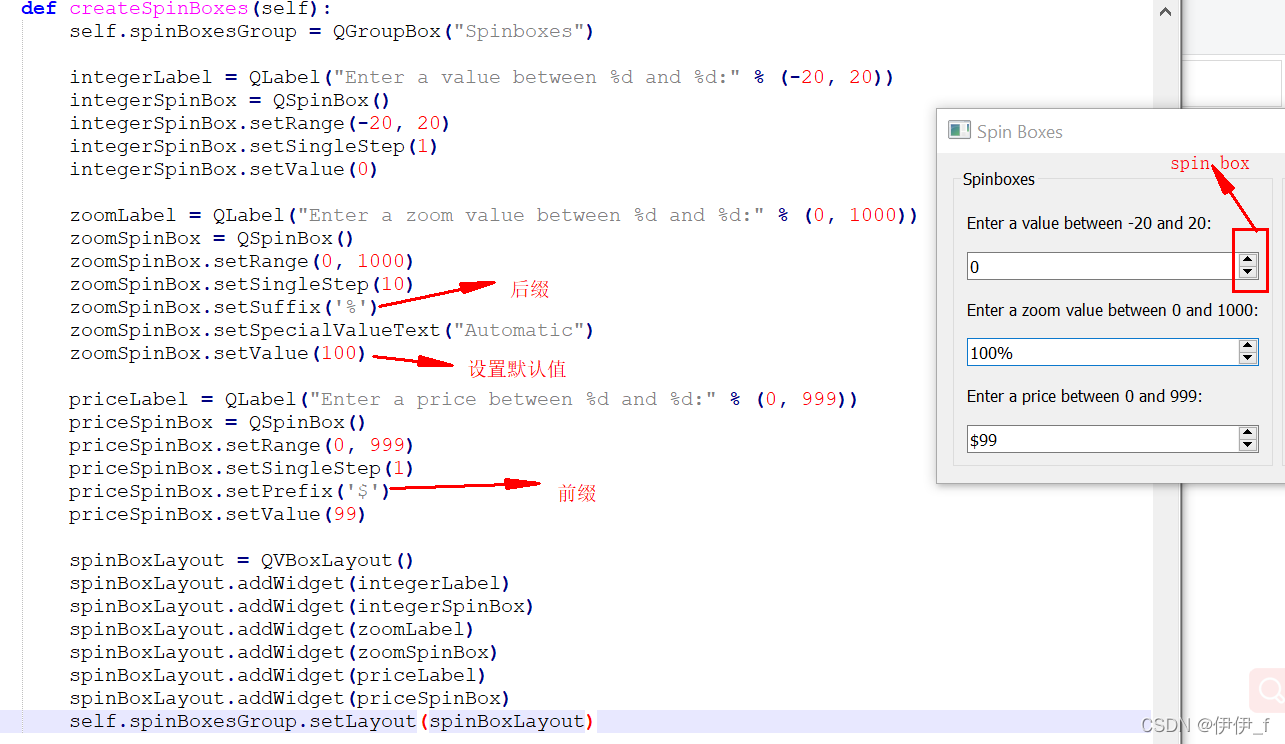Image resolution: width=1285 pixels, height=744 pixels.
Task: Click the scrollbar up arrow at top right
Action: pos(1166,11)
